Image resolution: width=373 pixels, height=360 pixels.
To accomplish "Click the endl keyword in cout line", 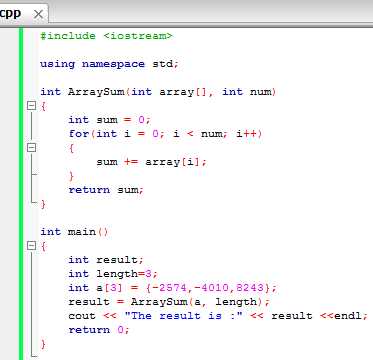I will [x=348, y=316].
